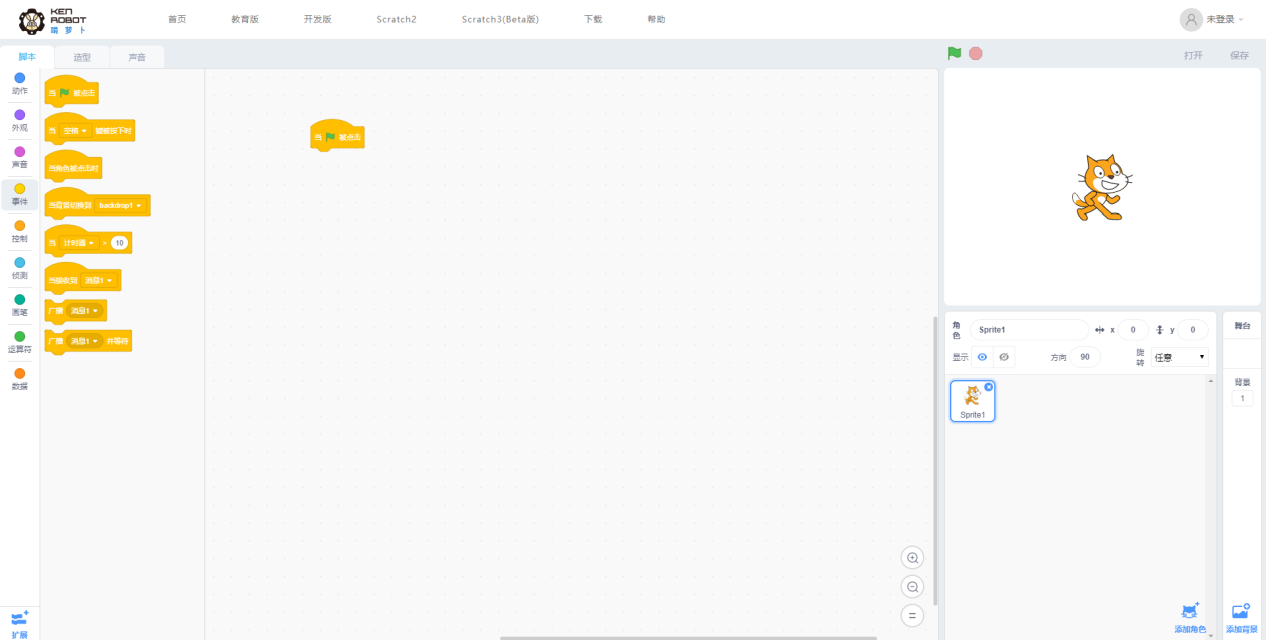Open 消息1 dropdown in the 广播 block
Image resolution: width=1266 pixels, height=640 pixels.
(x=84, y=311)
